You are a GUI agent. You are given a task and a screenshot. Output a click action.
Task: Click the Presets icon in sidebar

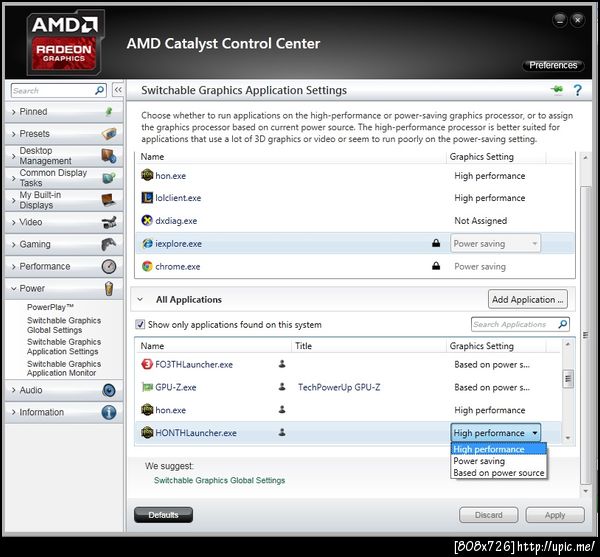point(109,134)
